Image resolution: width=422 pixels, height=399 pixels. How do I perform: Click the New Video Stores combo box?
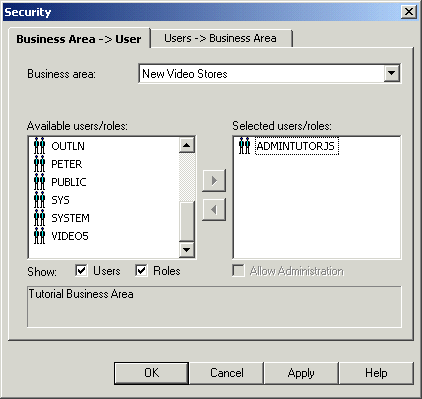click(x=270, y=73)
